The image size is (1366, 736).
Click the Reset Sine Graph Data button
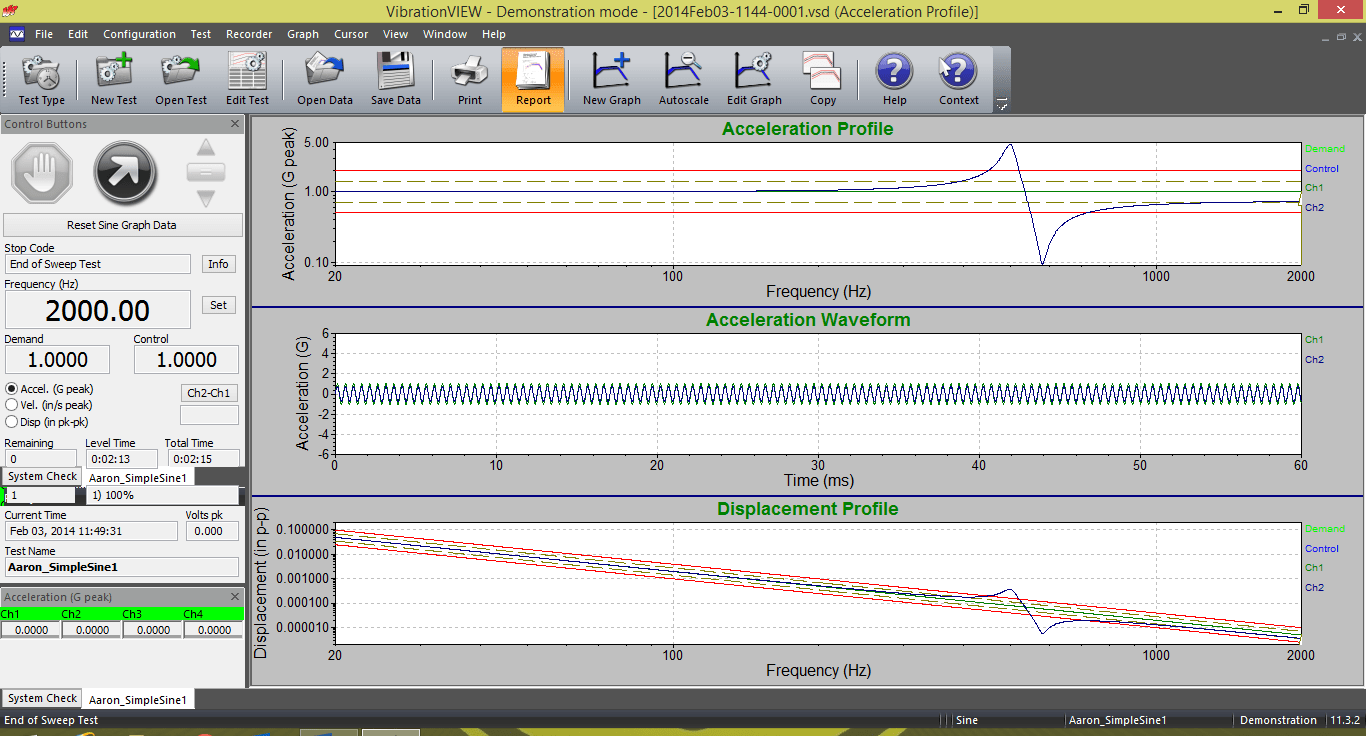(x=122, y=224)
